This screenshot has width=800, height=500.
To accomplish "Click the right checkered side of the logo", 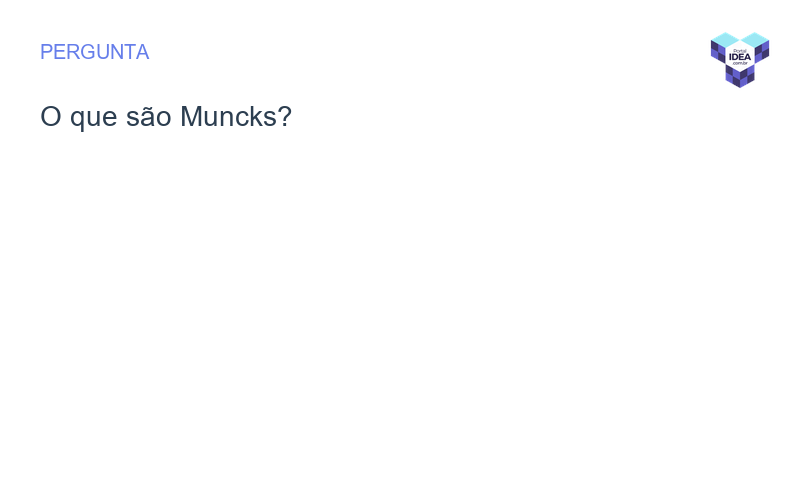I will (763, 52).
